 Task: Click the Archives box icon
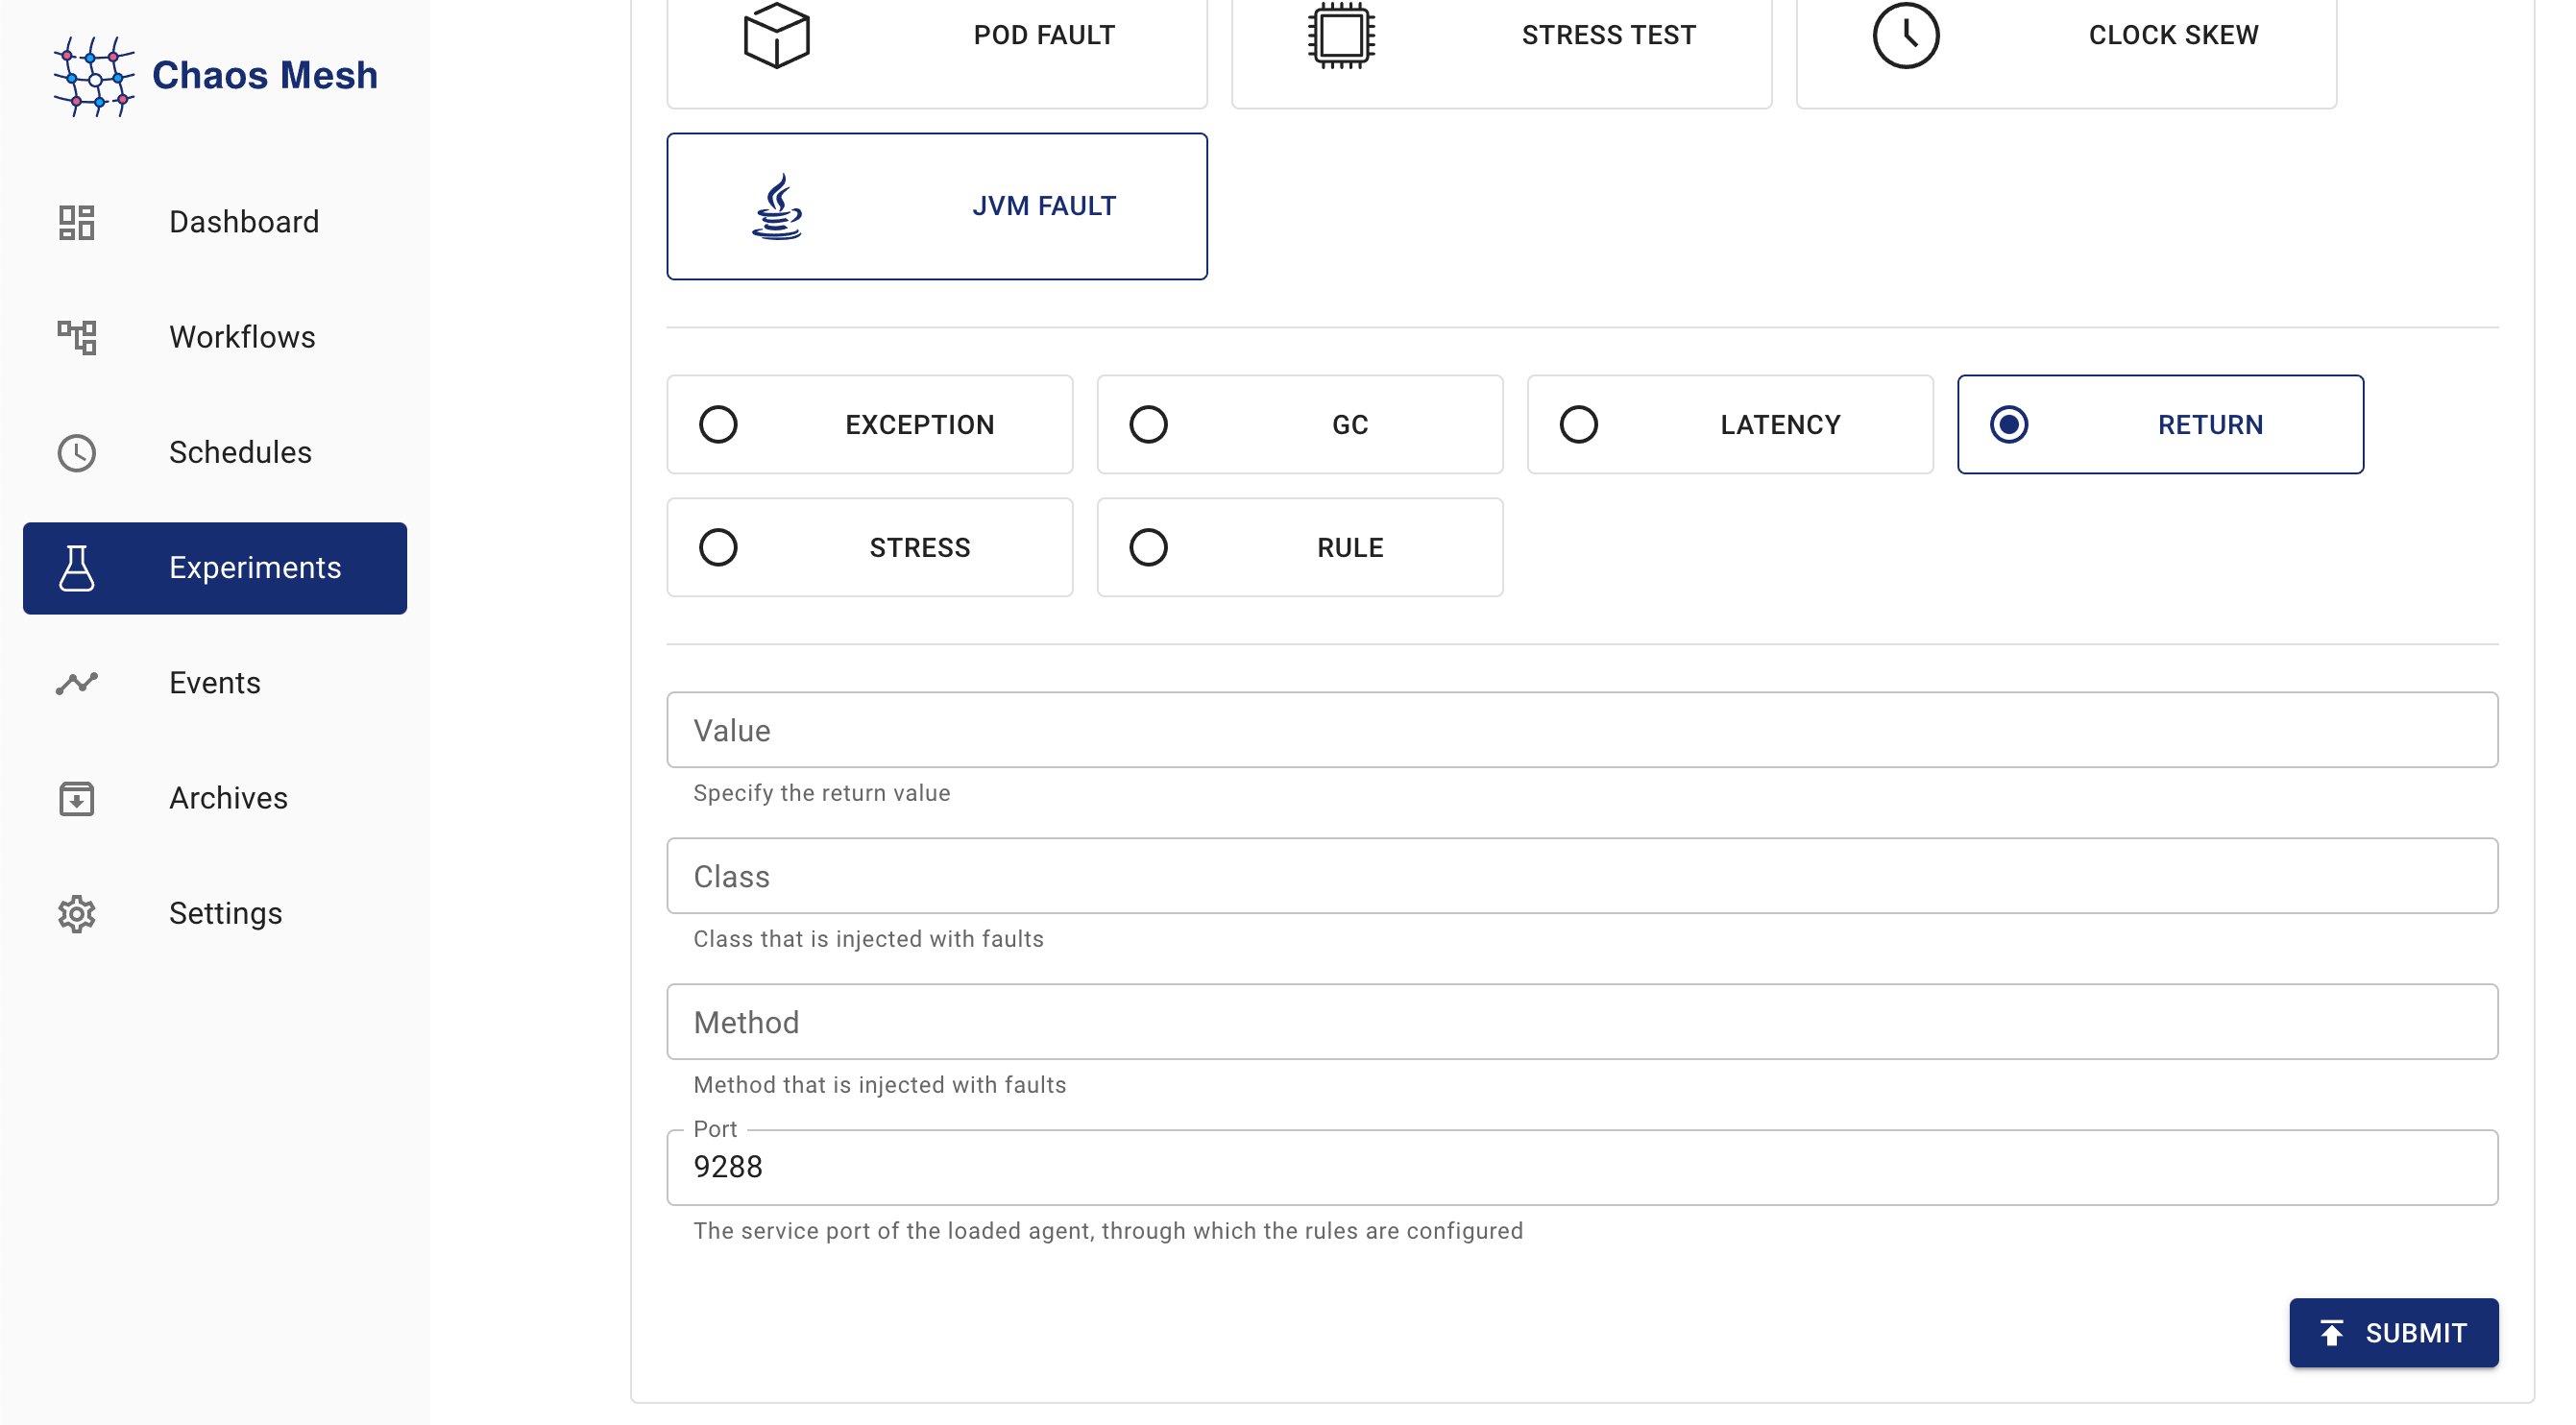pos(76,798)
